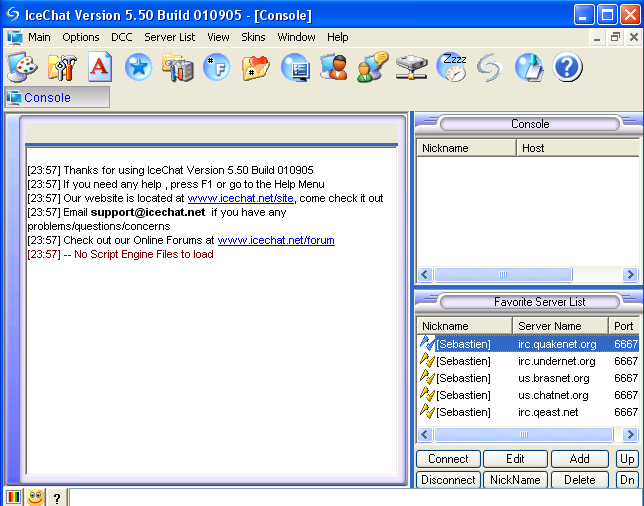The image size is (644, 506).
Task: Click the Connect button
Action: click(x=448, y=459)
